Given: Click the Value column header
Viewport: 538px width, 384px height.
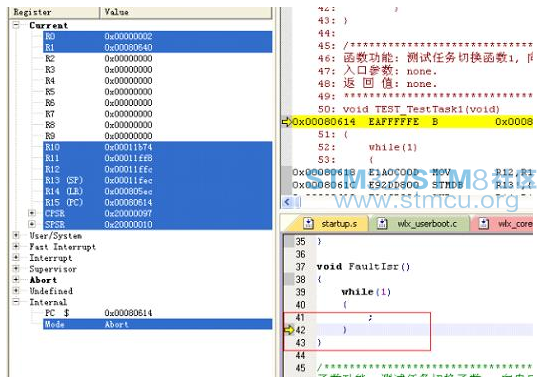Looking at the screenshot, I should point(186,12).
